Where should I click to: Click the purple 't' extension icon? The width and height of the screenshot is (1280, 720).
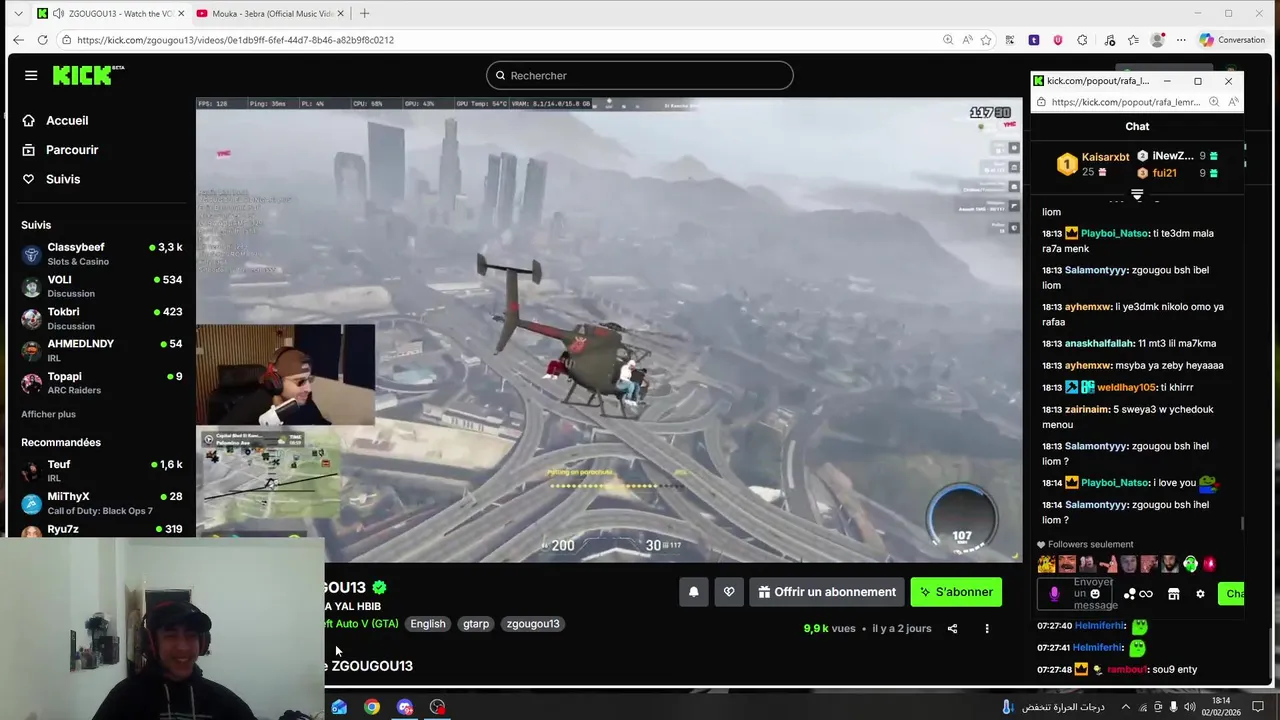[1034, 40]
